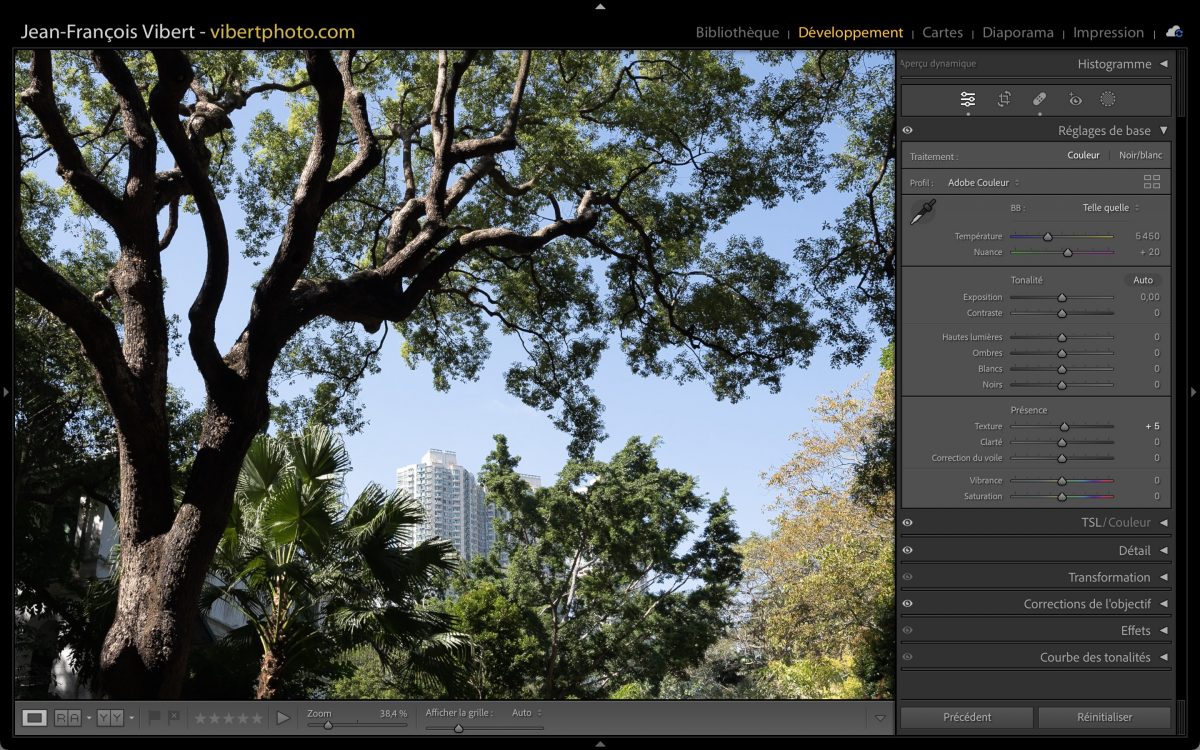The width and height of the screenshot is (1200, 750).
Task: Click the flag as picked icon
Action: [x=154, y=717]
